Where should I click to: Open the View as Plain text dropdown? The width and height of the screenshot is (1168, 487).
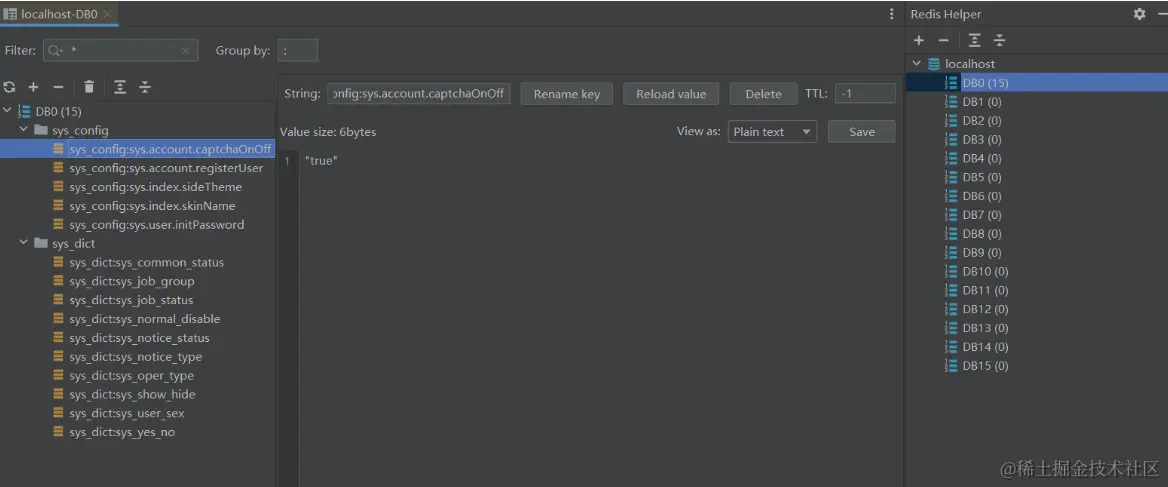tap(772, 132)
